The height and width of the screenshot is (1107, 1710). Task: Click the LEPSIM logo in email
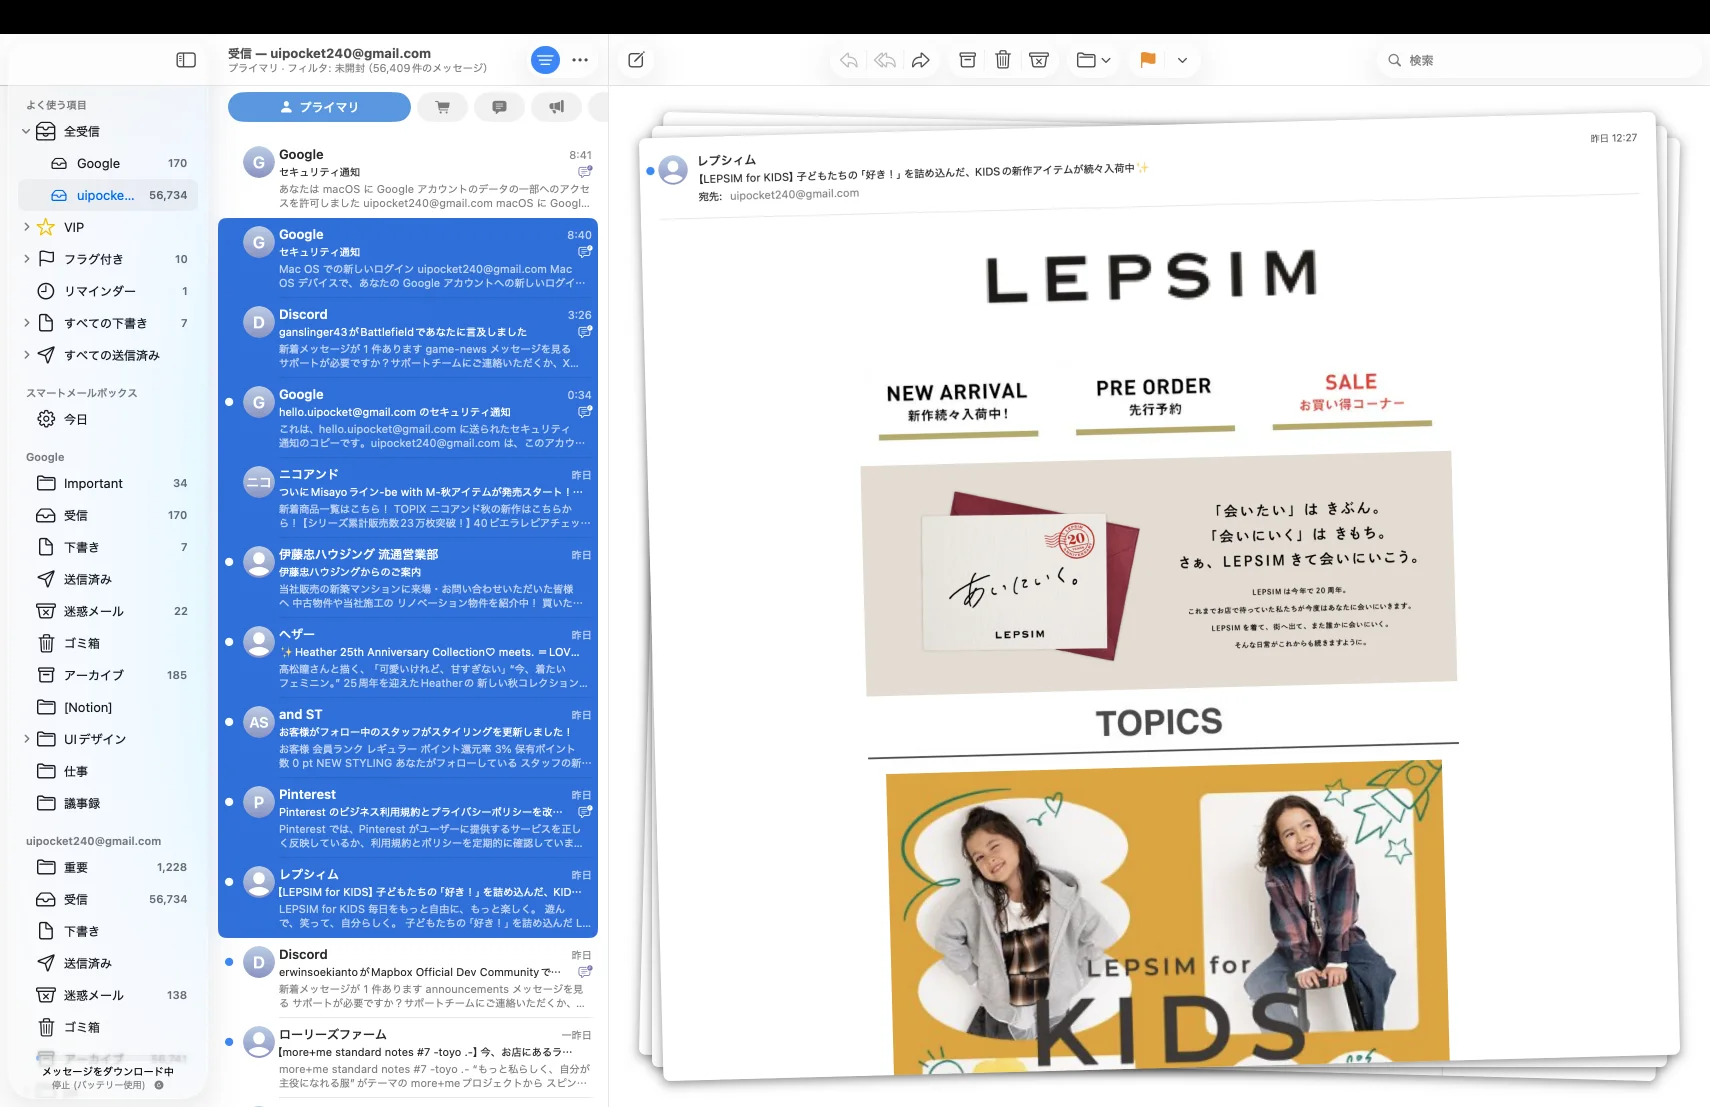(x=1151, y=276)
